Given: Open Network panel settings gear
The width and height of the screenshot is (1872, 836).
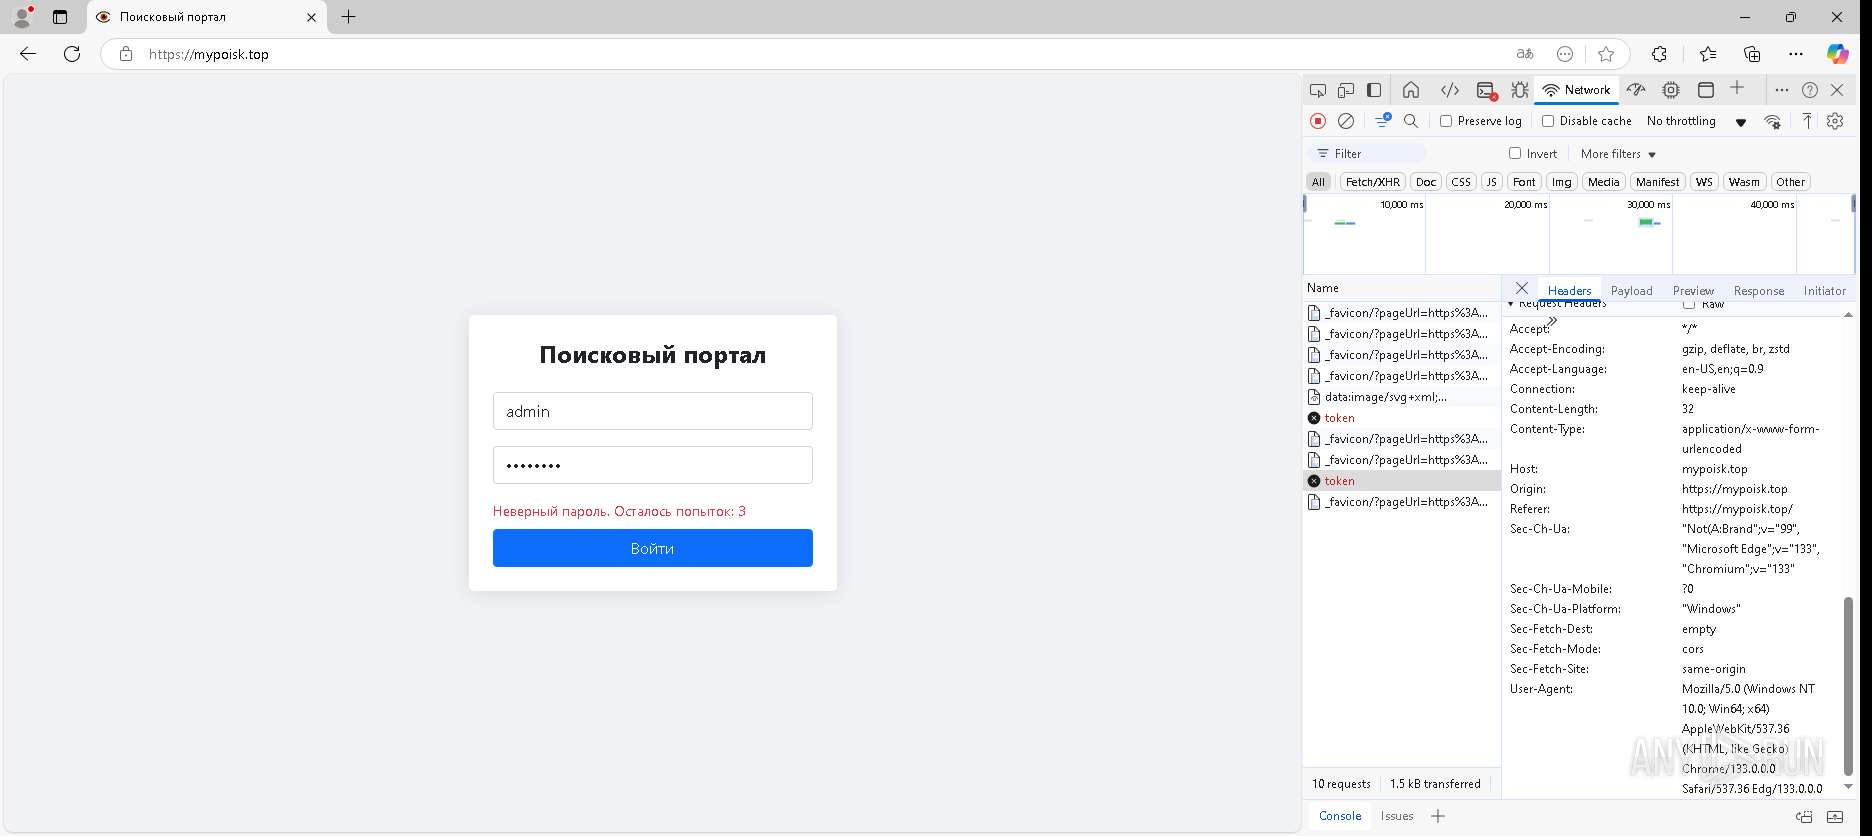Looking at the screenshot, I should click(x=1835, y=121).
